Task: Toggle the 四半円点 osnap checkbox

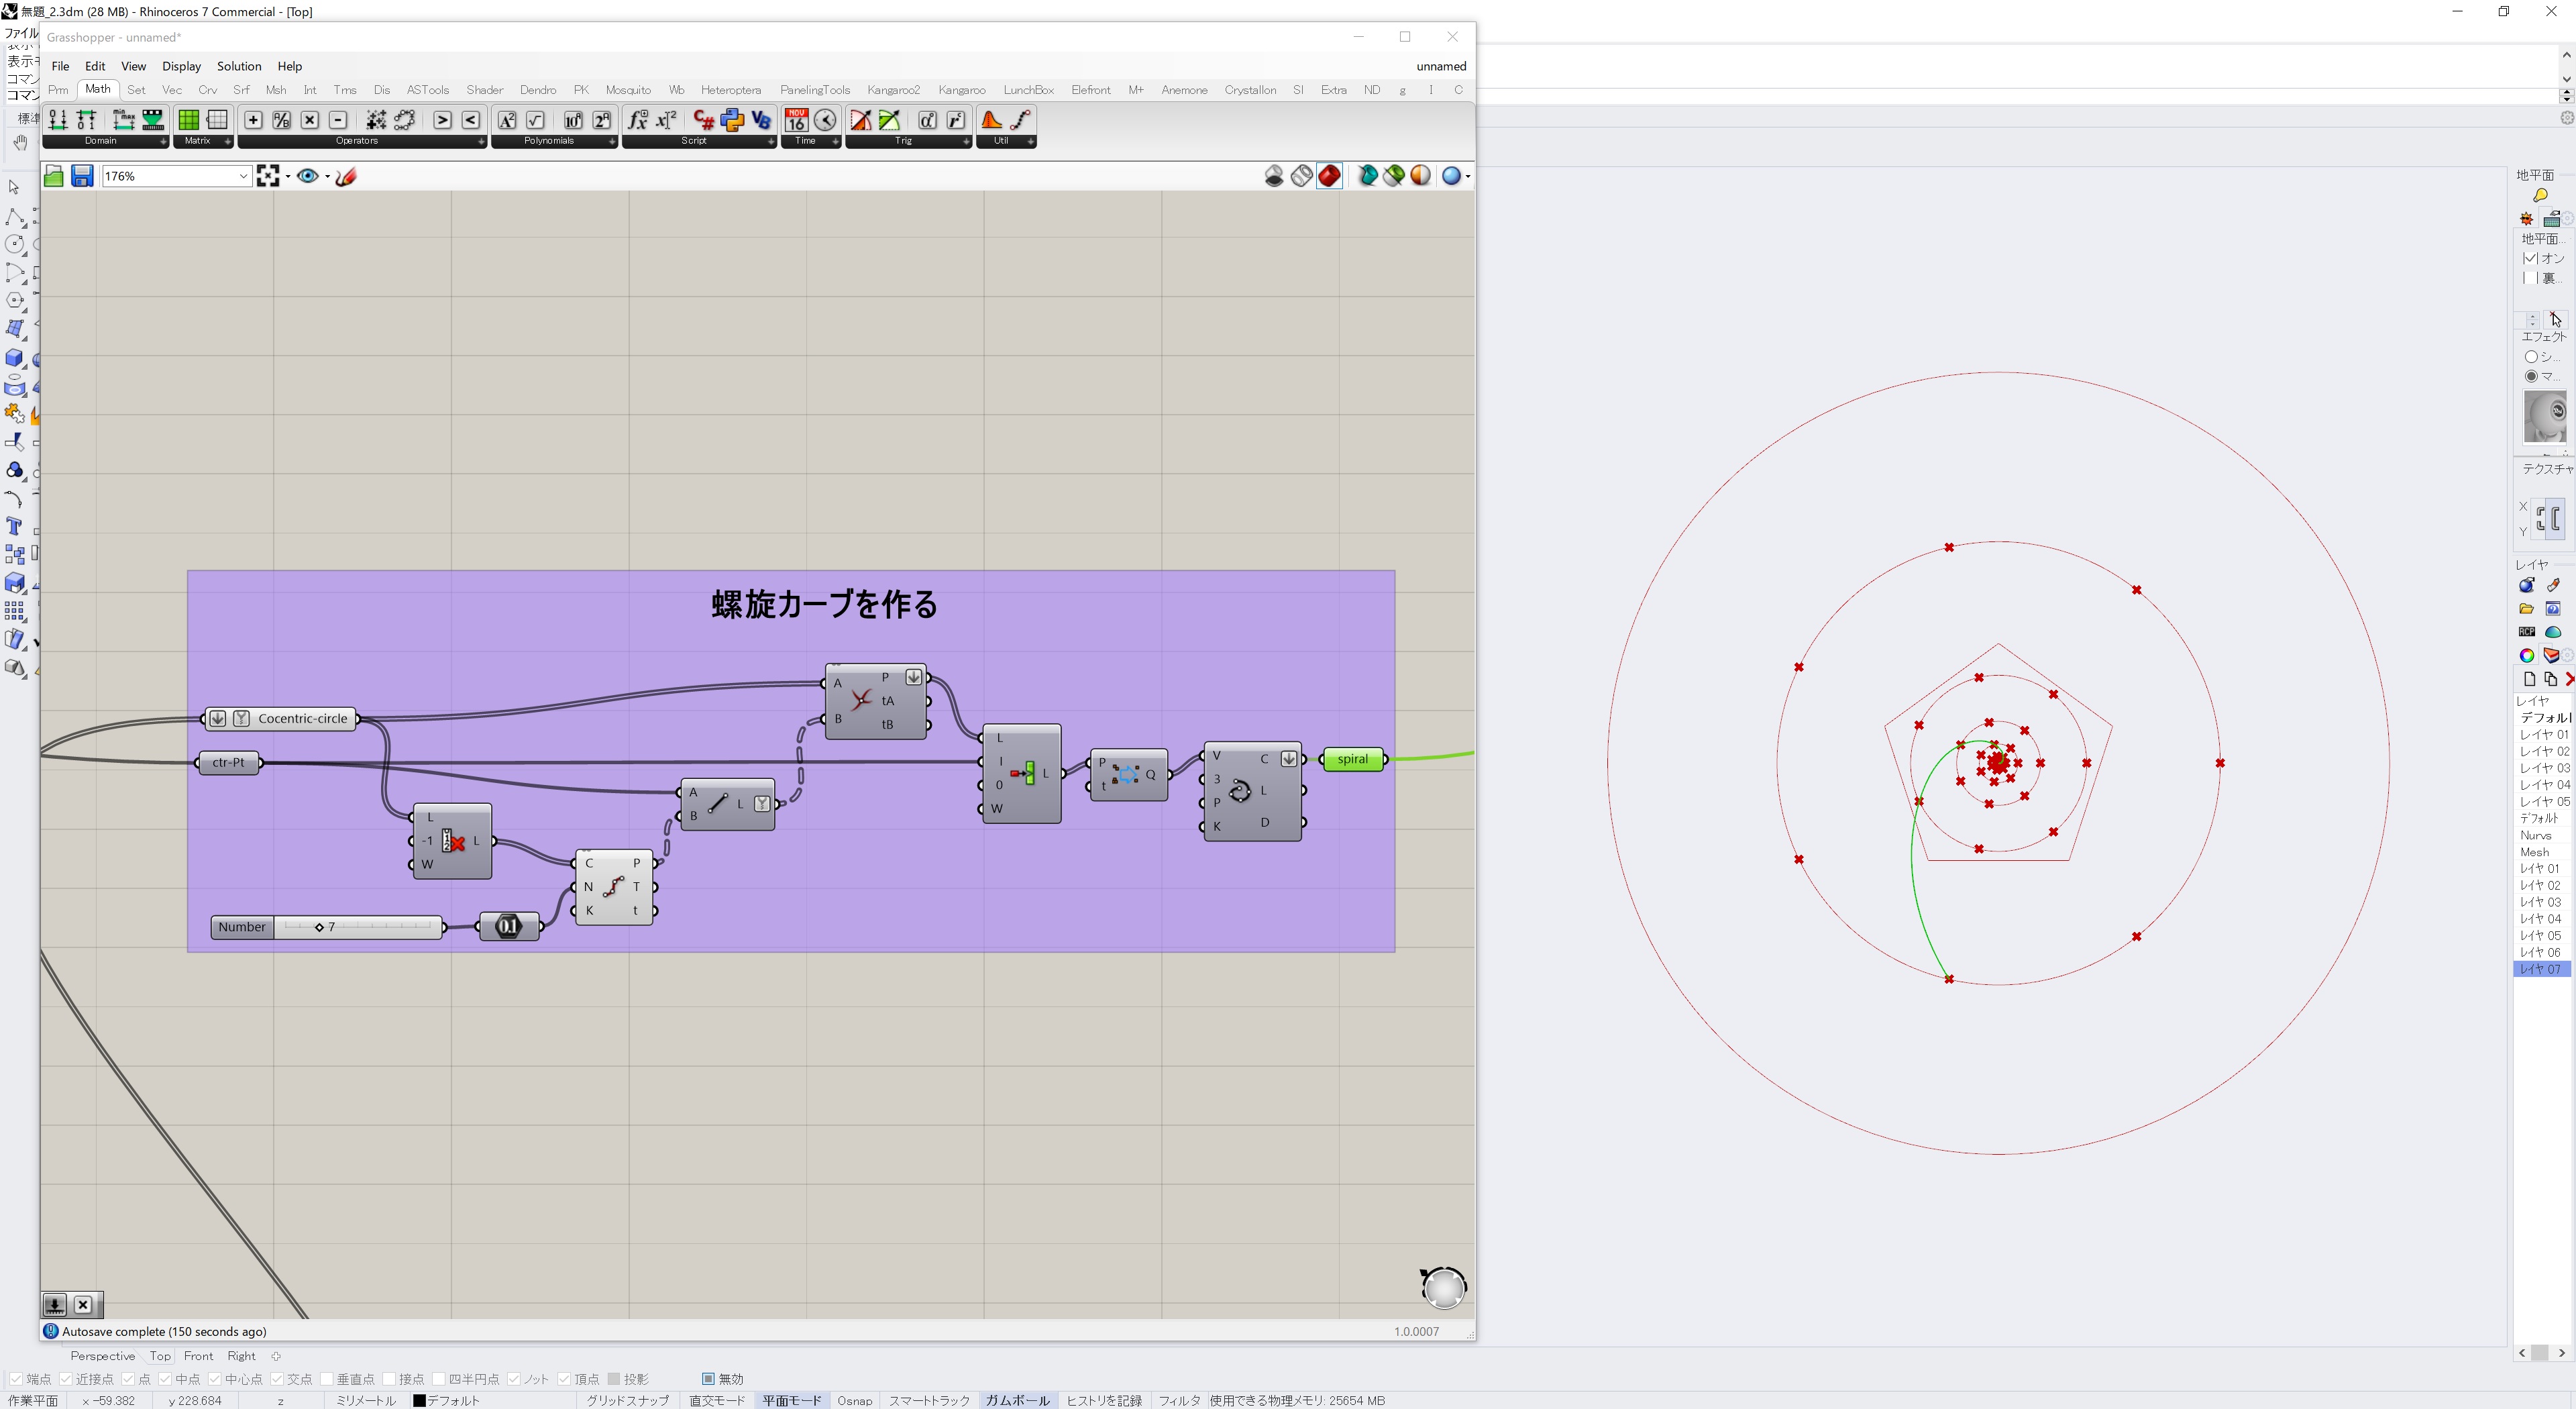Action: (x=439, y=1379)
